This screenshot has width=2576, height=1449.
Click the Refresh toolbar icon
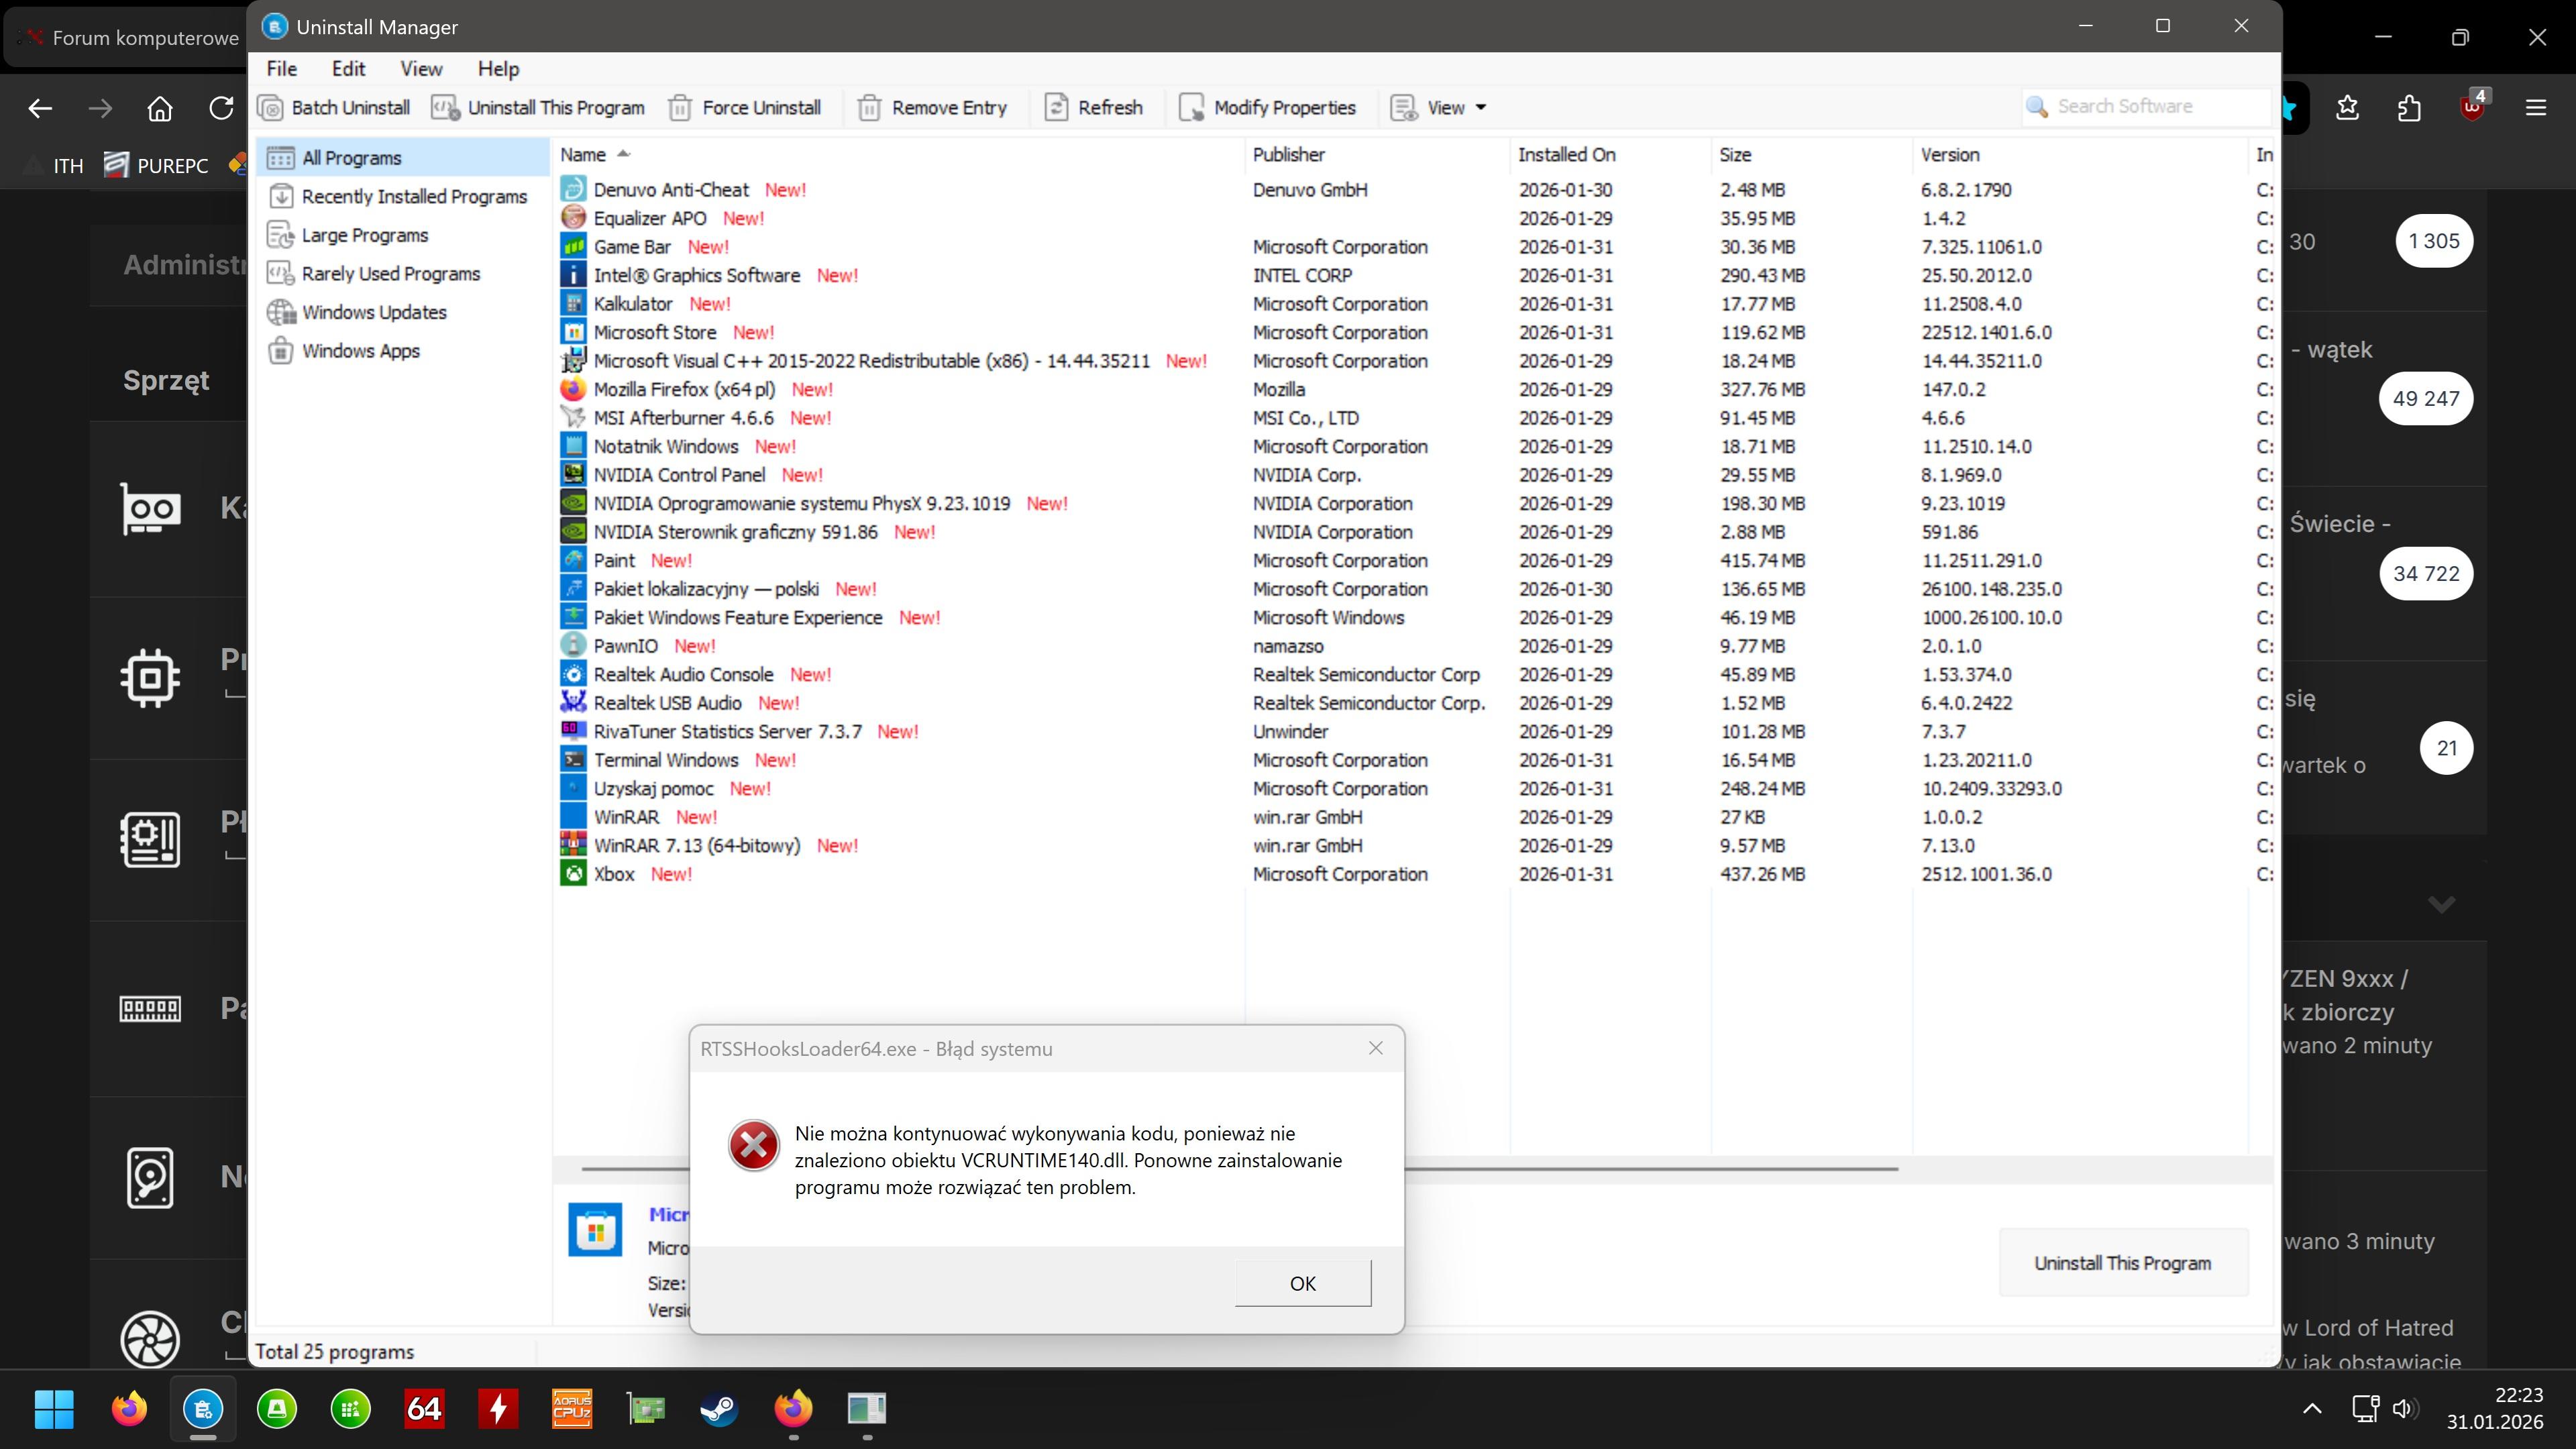tap(1056, 108)
